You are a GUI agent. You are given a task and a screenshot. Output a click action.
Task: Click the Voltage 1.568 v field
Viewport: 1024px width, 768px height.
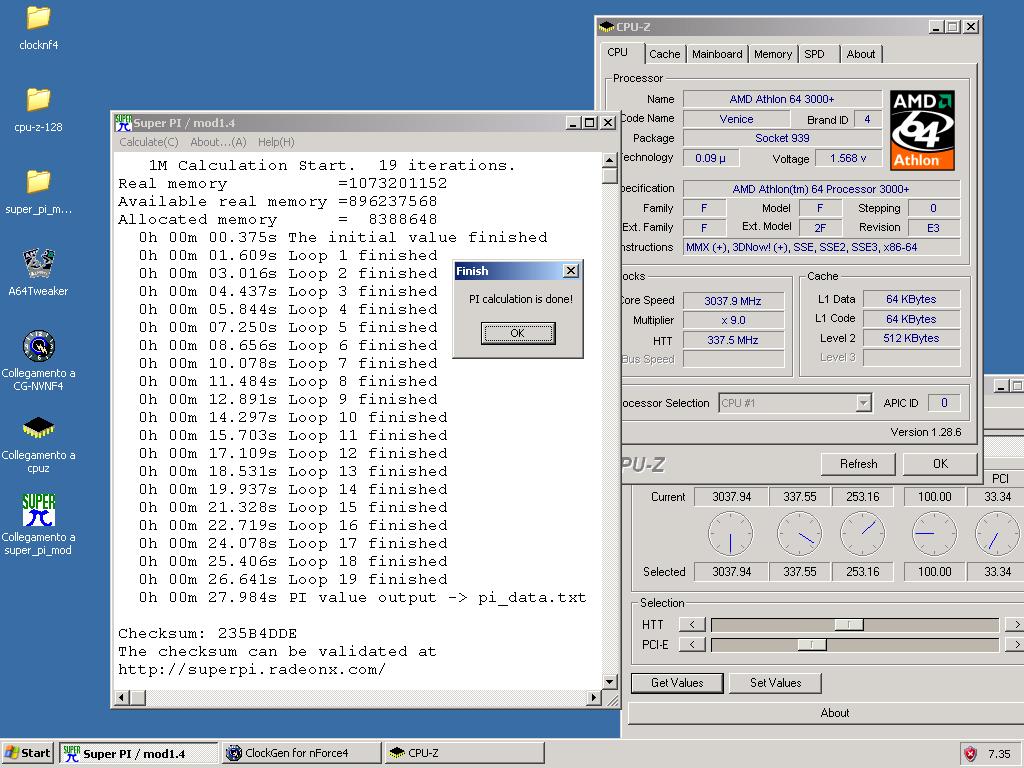coord(848,159)
